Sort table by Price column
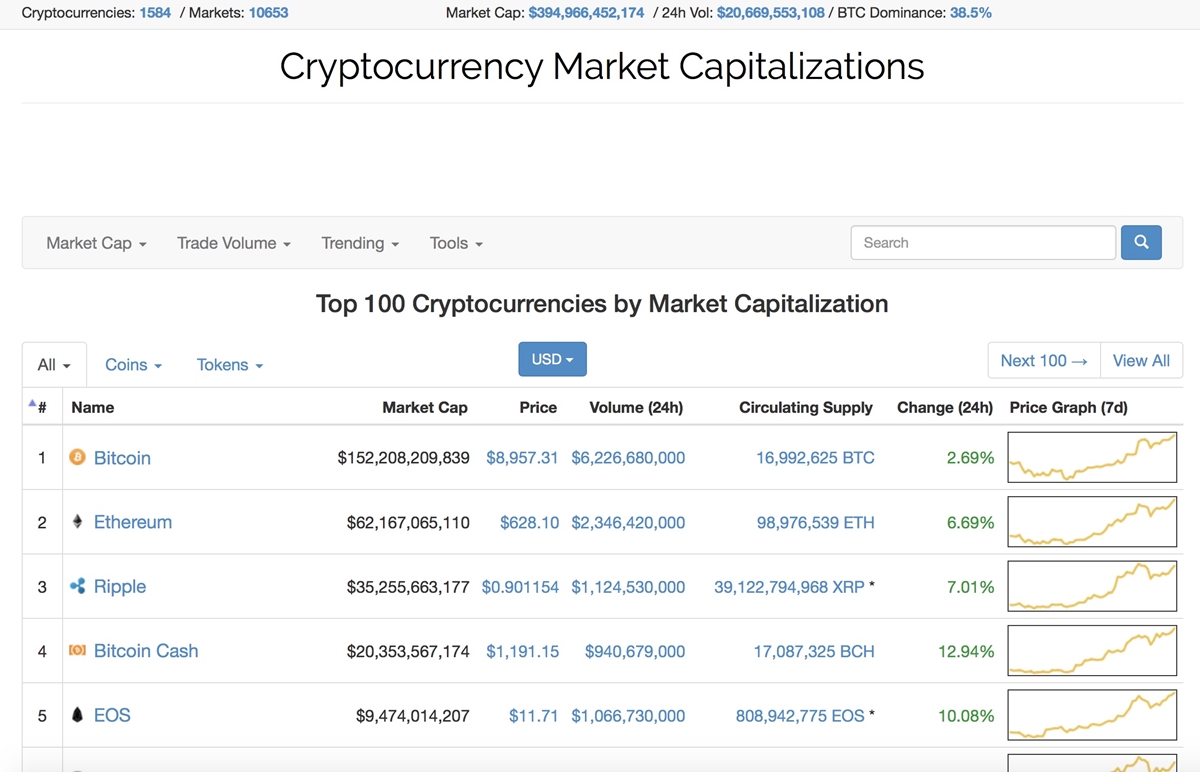The height and width of the screenshot is (772, 1200). pyautogui.click(x=538, y=407)
